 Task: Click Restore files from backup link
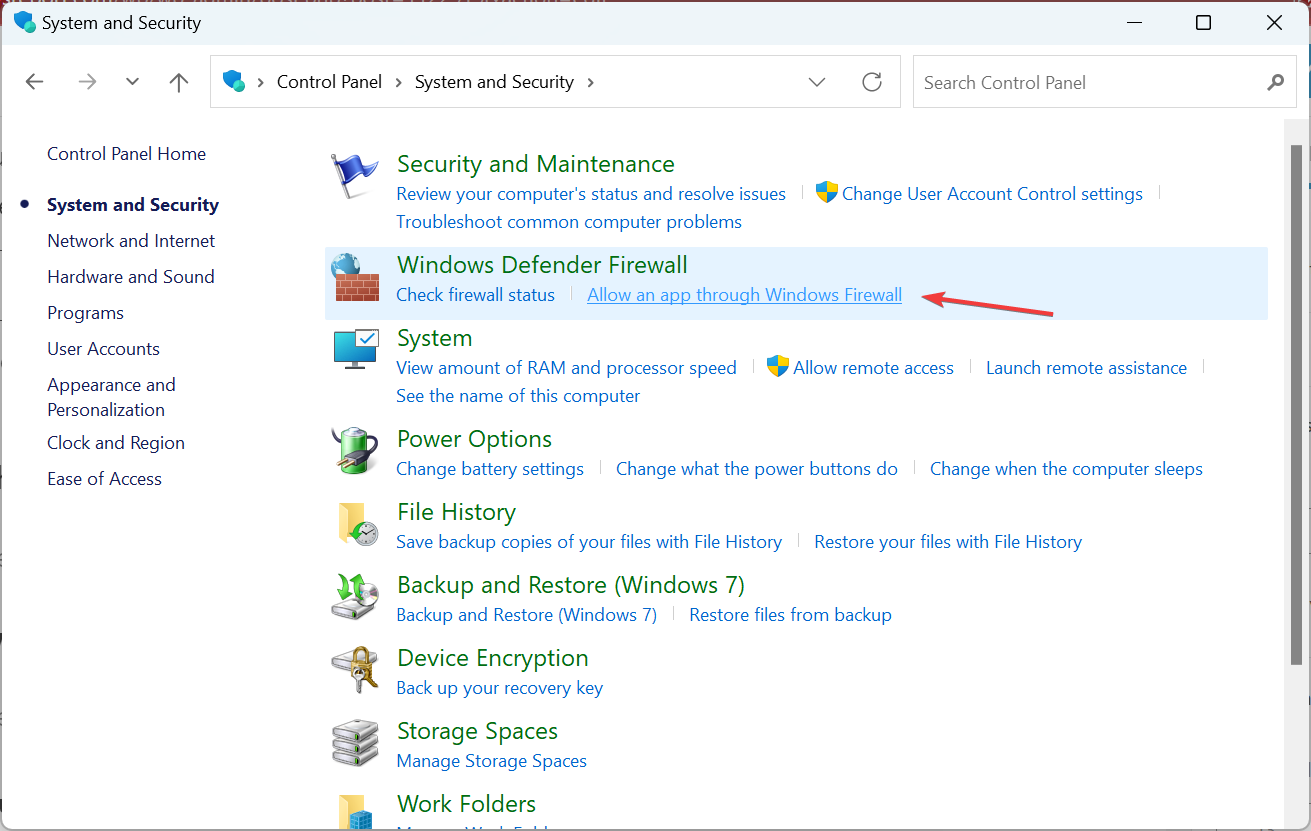pos(790,614)
